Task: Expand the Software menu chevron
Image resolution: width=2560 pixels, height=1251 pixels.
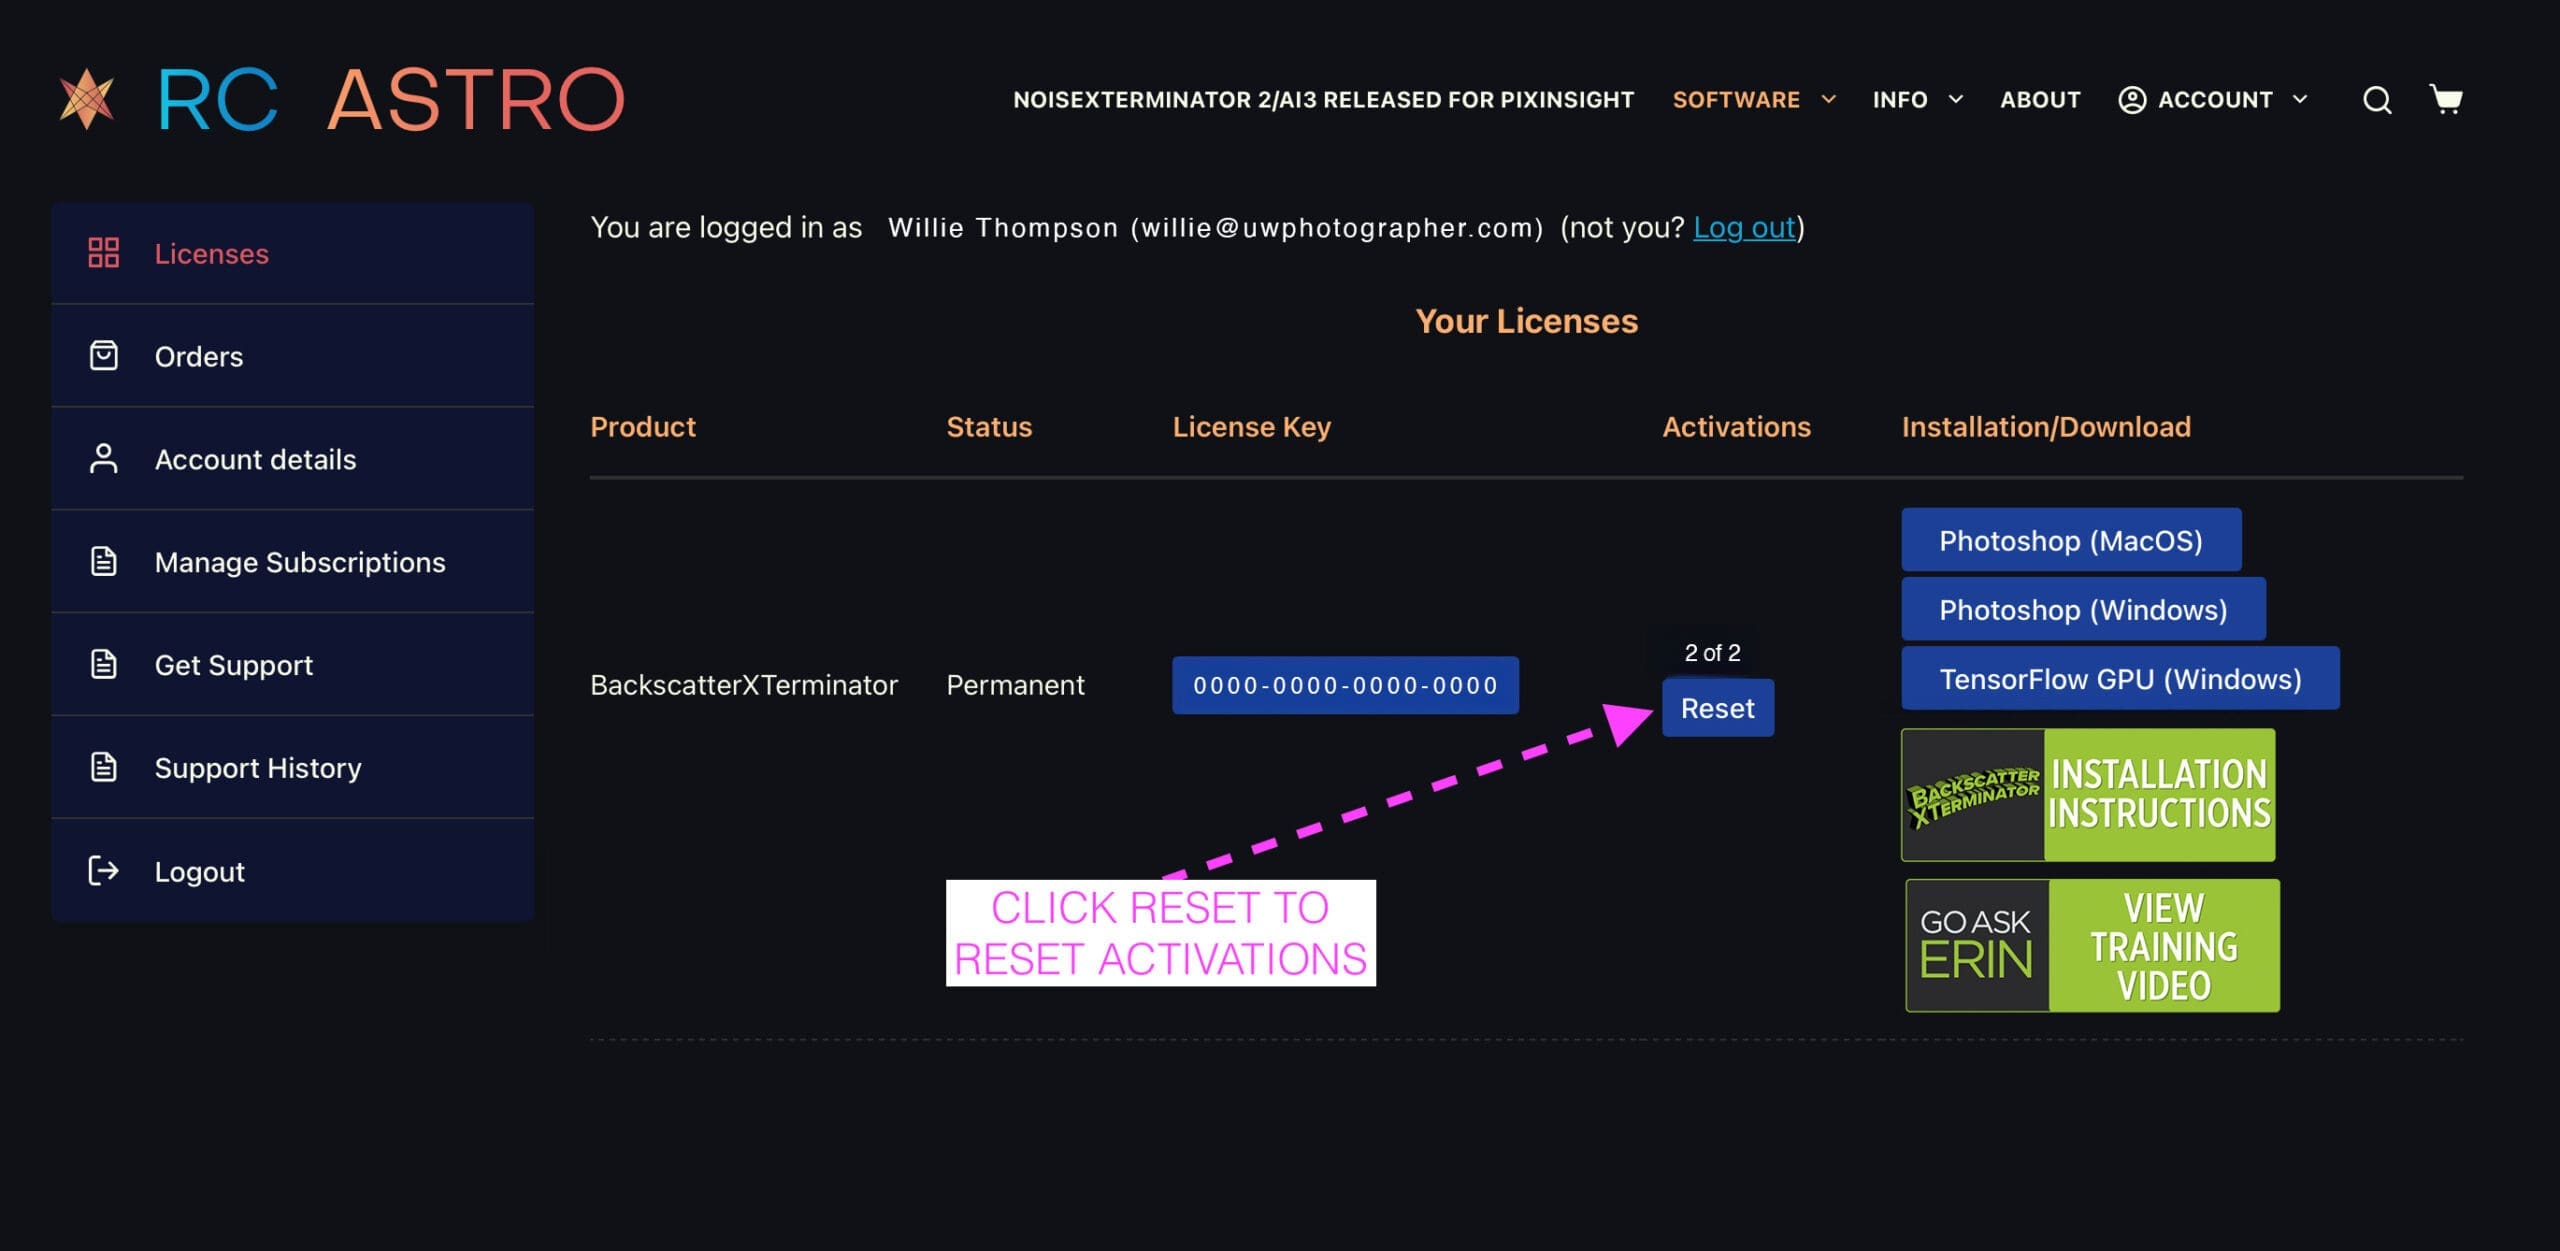Action: tap(1829, 100)
